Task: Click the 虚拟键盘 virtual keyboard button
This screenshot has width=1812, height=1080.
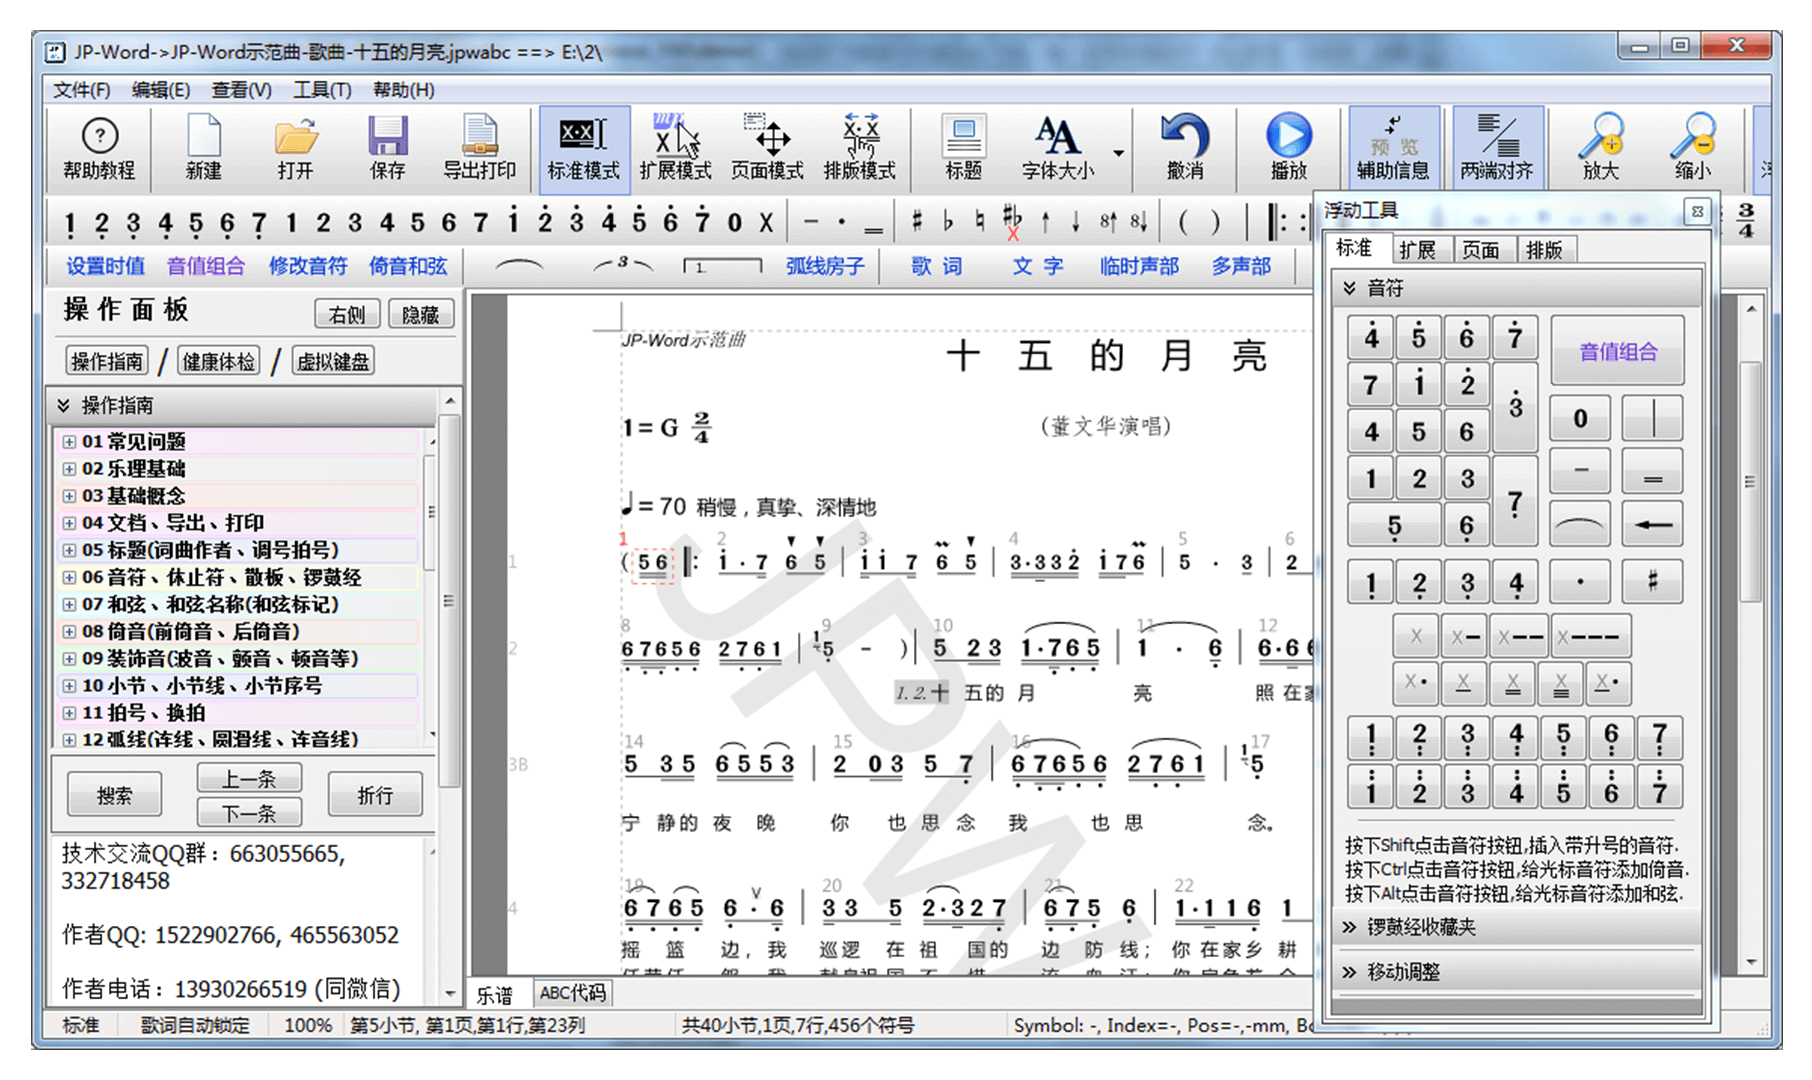Action: click(333, 361)
